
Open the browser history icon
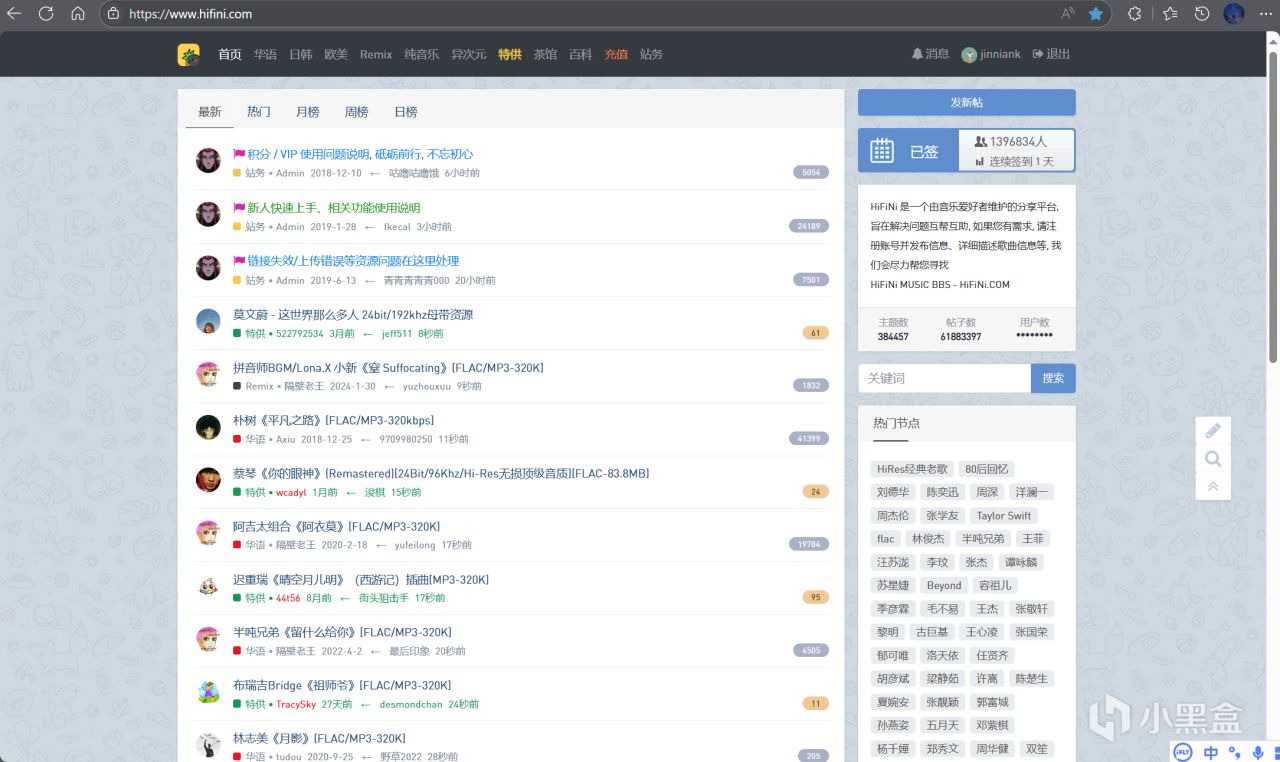click(x=1202, y=14)
